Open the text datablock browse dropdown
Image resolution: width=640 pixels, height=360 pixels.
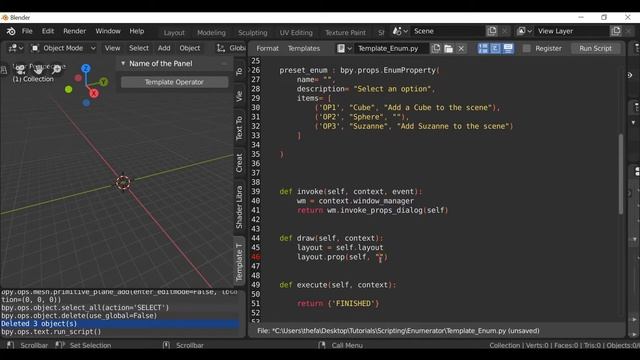344,48
